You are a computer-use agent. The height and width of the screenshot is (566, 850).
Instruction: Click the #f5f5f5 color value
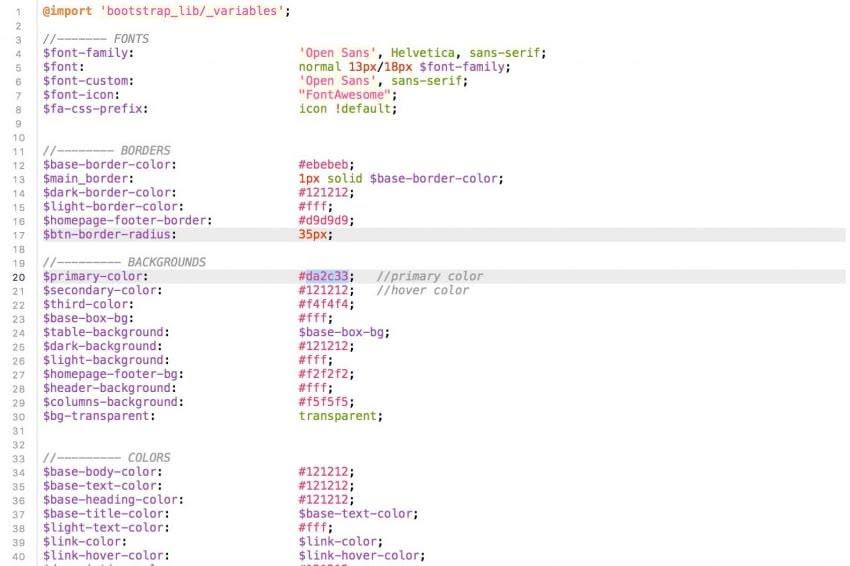point(326,402)
